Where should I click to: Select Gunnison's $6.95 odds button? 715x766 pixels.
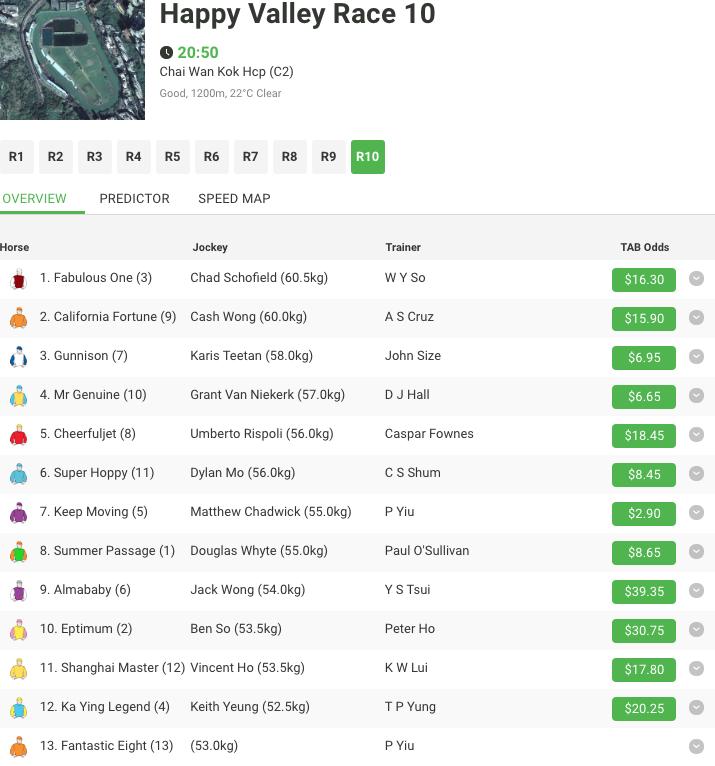tap(644, 357)
